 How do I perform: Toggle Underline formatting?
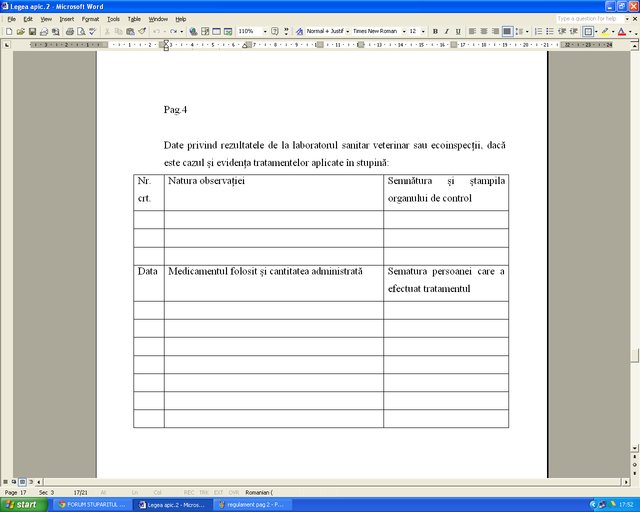(458, 31)
